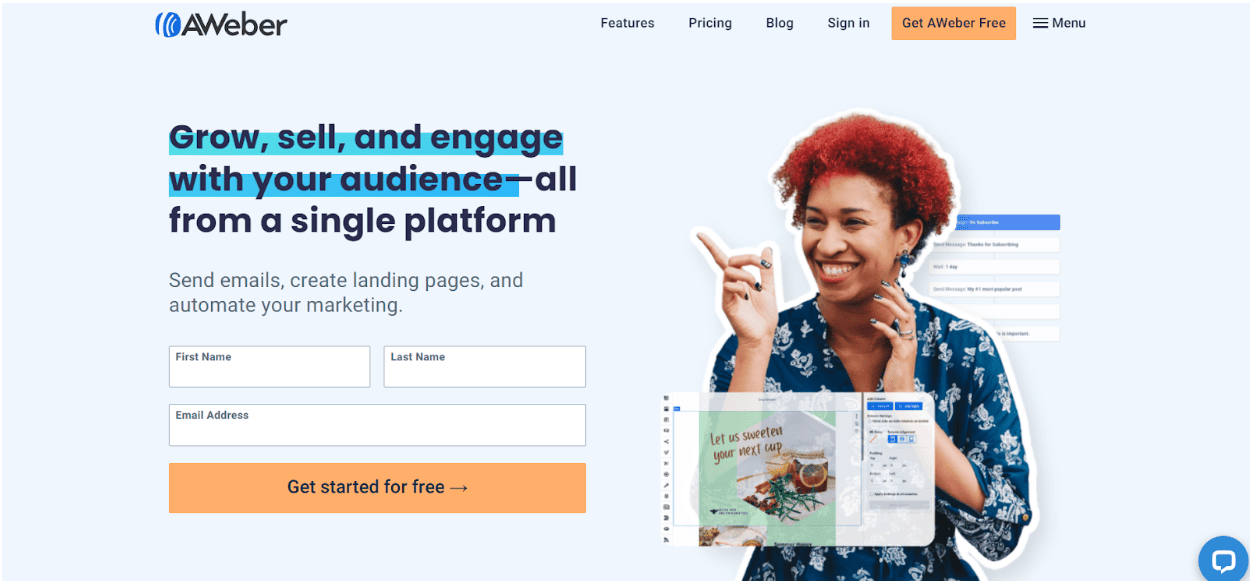Click the share icon in editor sidebar
Screen dimensions: 1254x582
pos(666,442)
